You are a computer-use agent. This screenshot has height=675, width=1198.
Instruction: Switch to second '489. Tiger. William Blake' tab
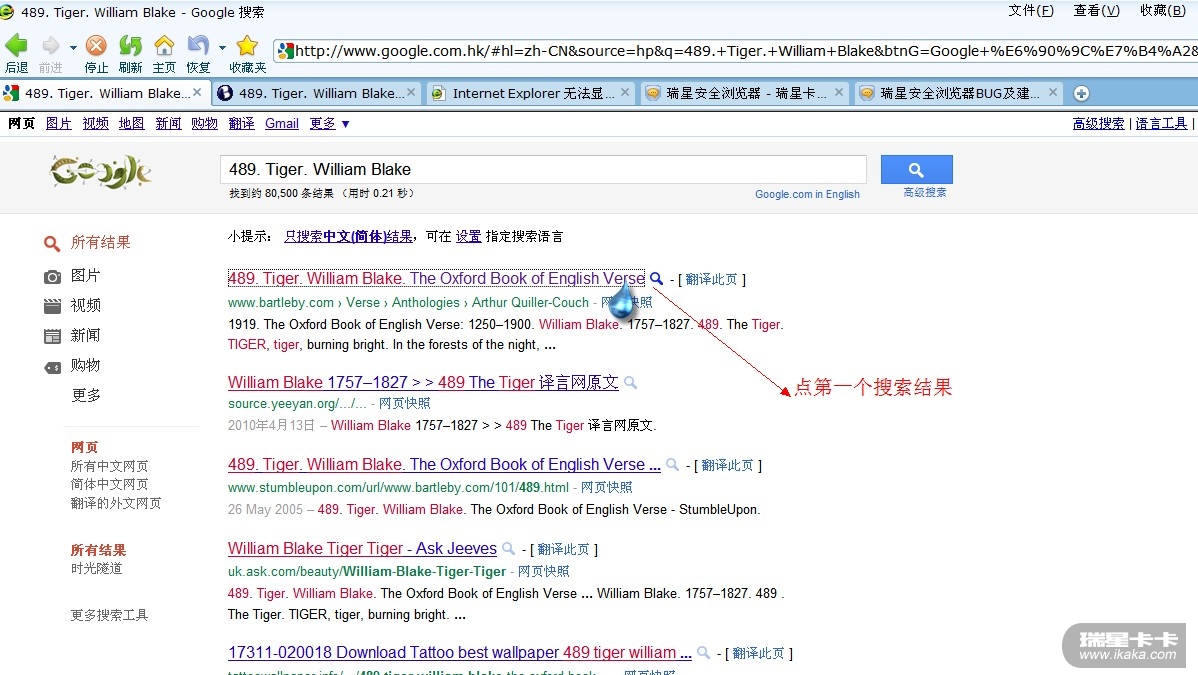[x=316, y=93]
